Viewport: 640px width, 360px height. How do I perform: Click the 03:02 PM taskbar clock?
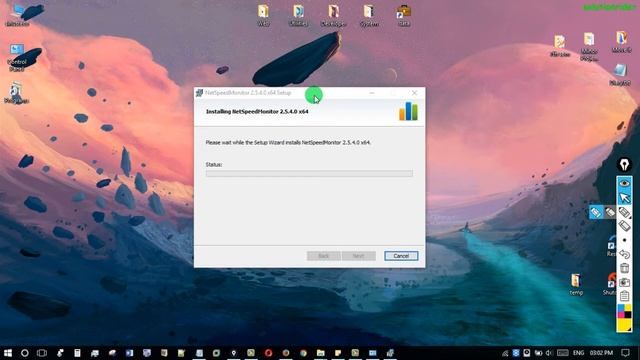click(601, 353)
